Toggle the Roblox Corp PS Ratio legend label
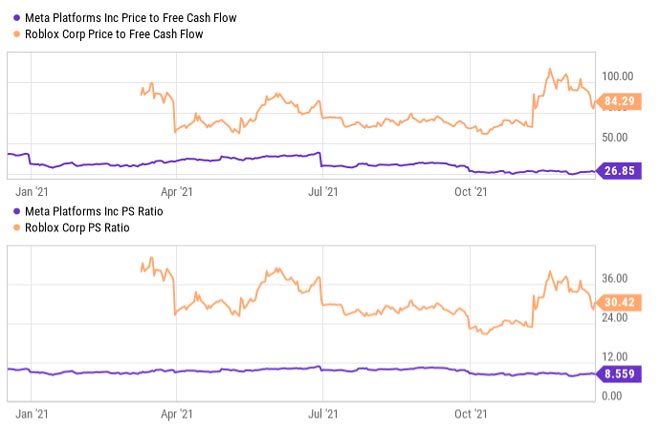This screenshot has height=431, width=660. tap(76, 228)
